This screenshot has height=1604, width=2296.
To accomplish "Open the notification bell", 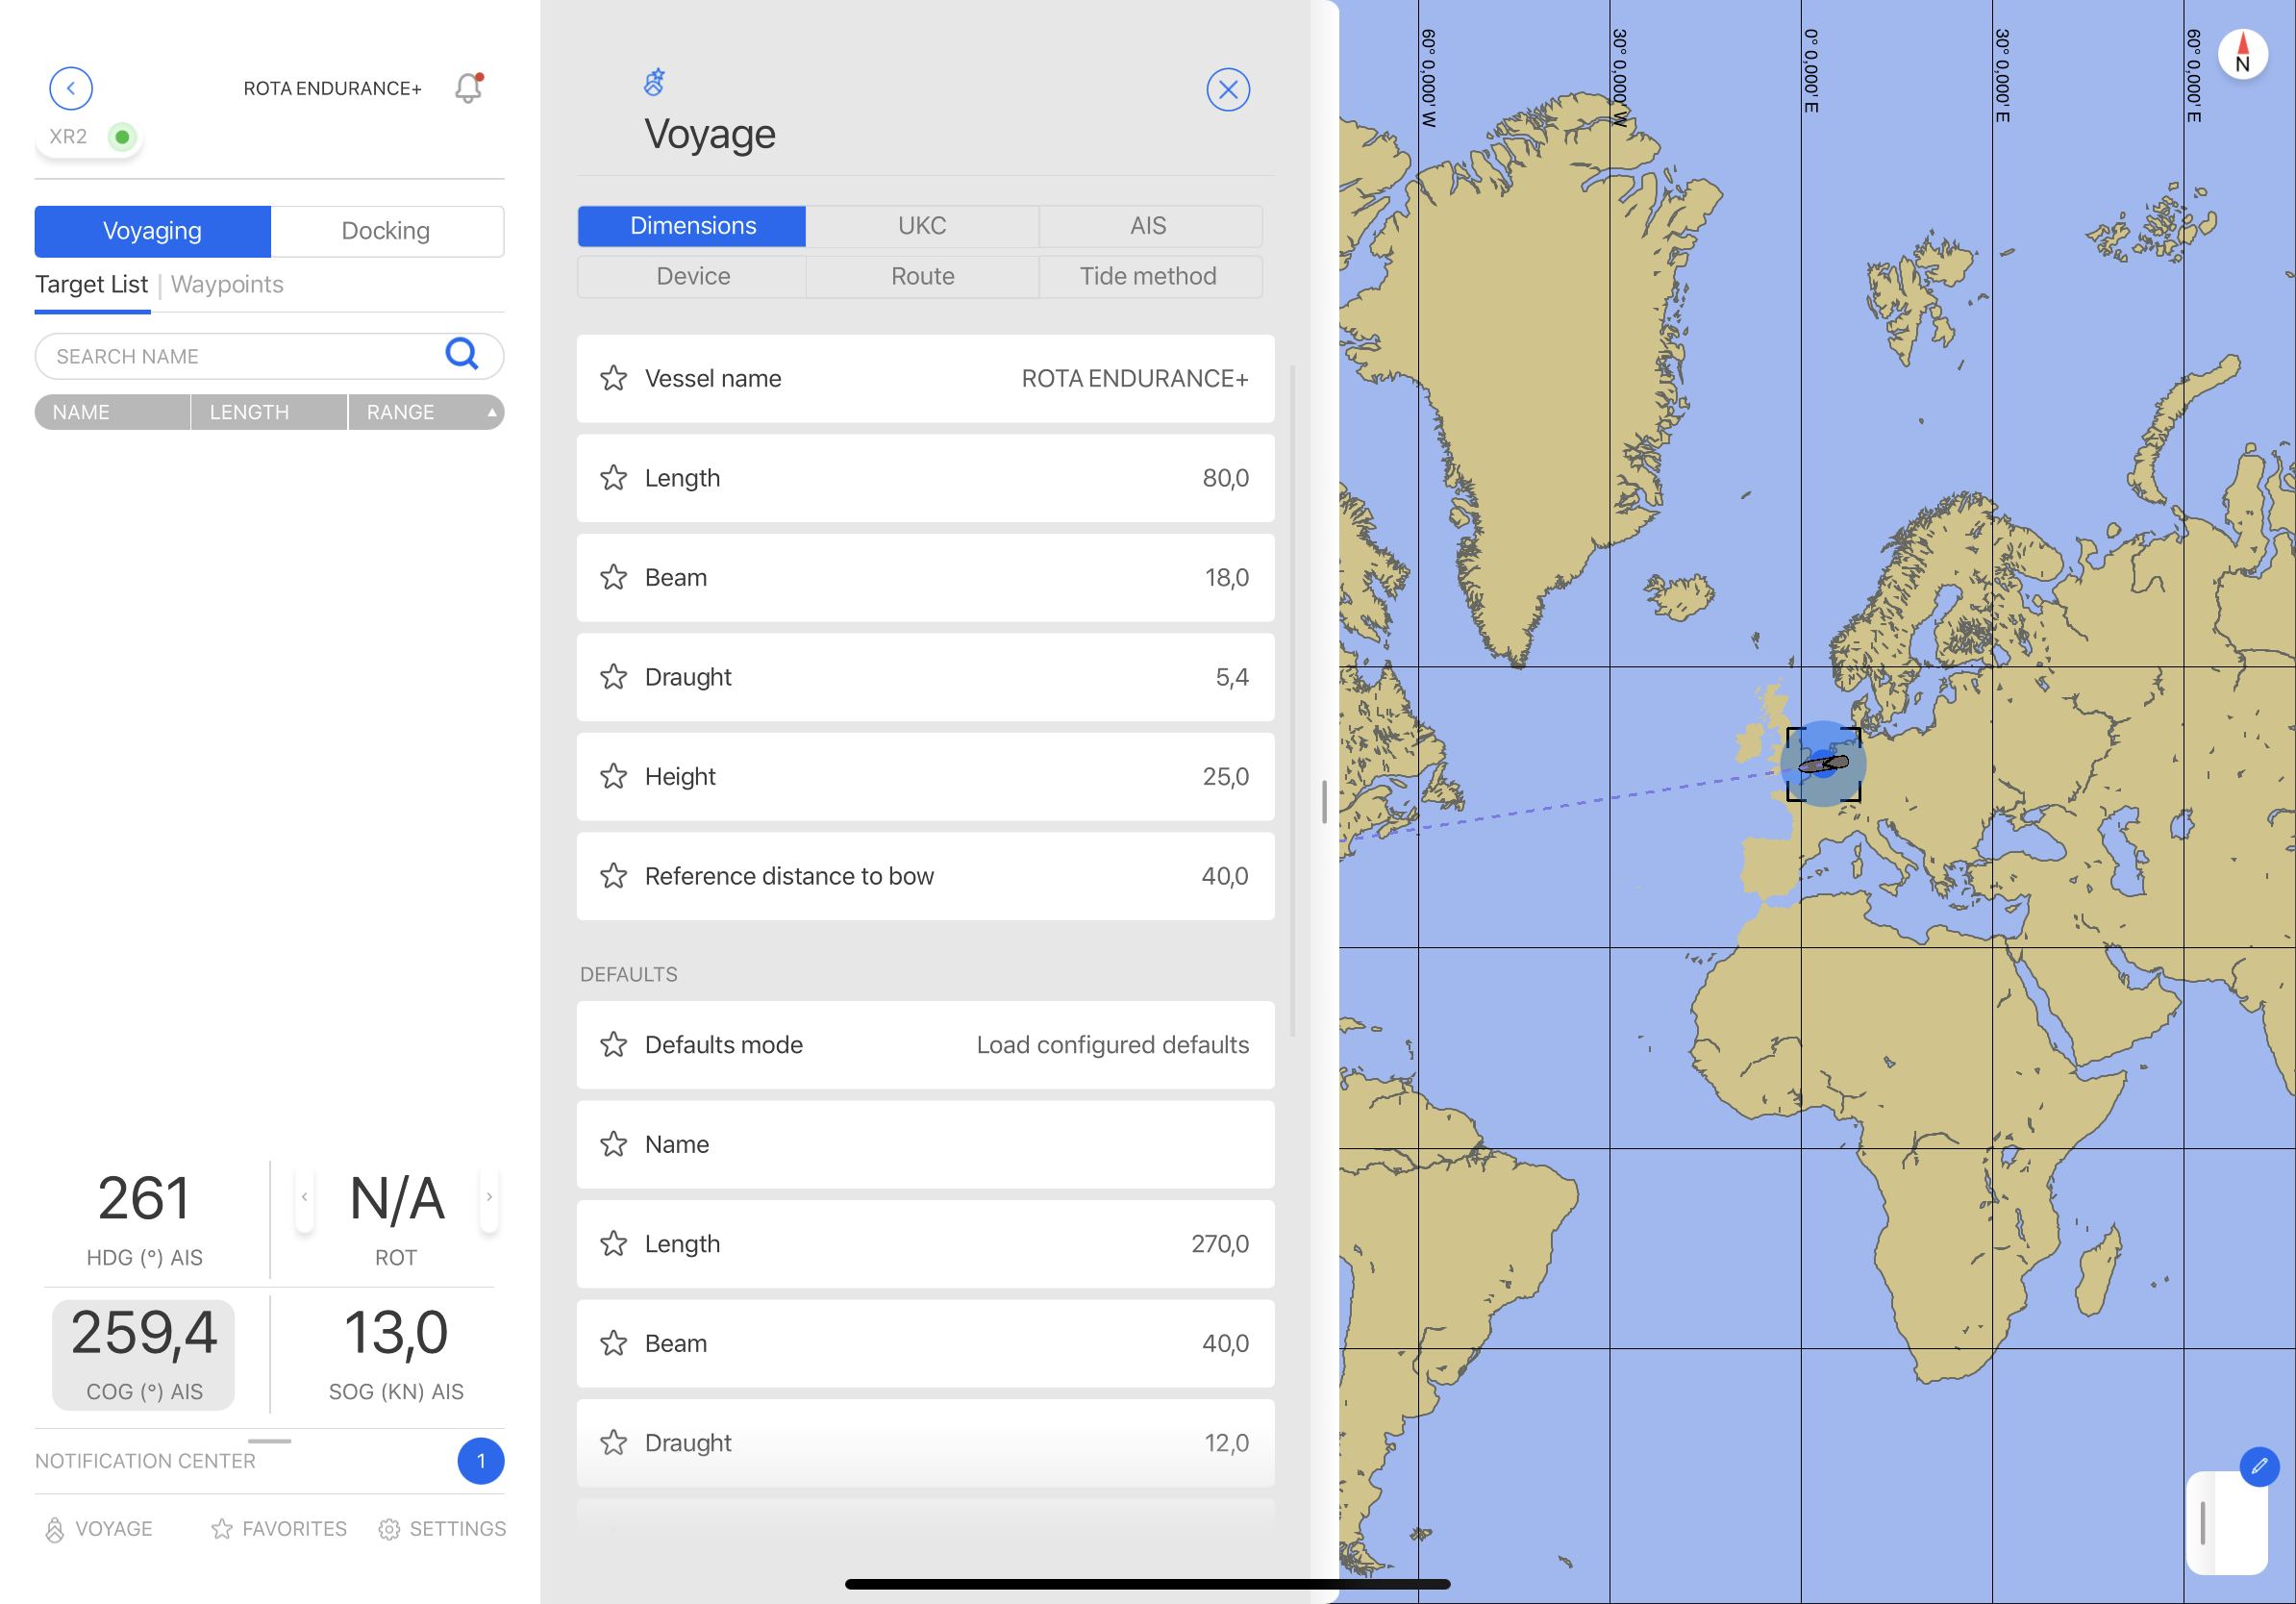I will coord(468,88).
